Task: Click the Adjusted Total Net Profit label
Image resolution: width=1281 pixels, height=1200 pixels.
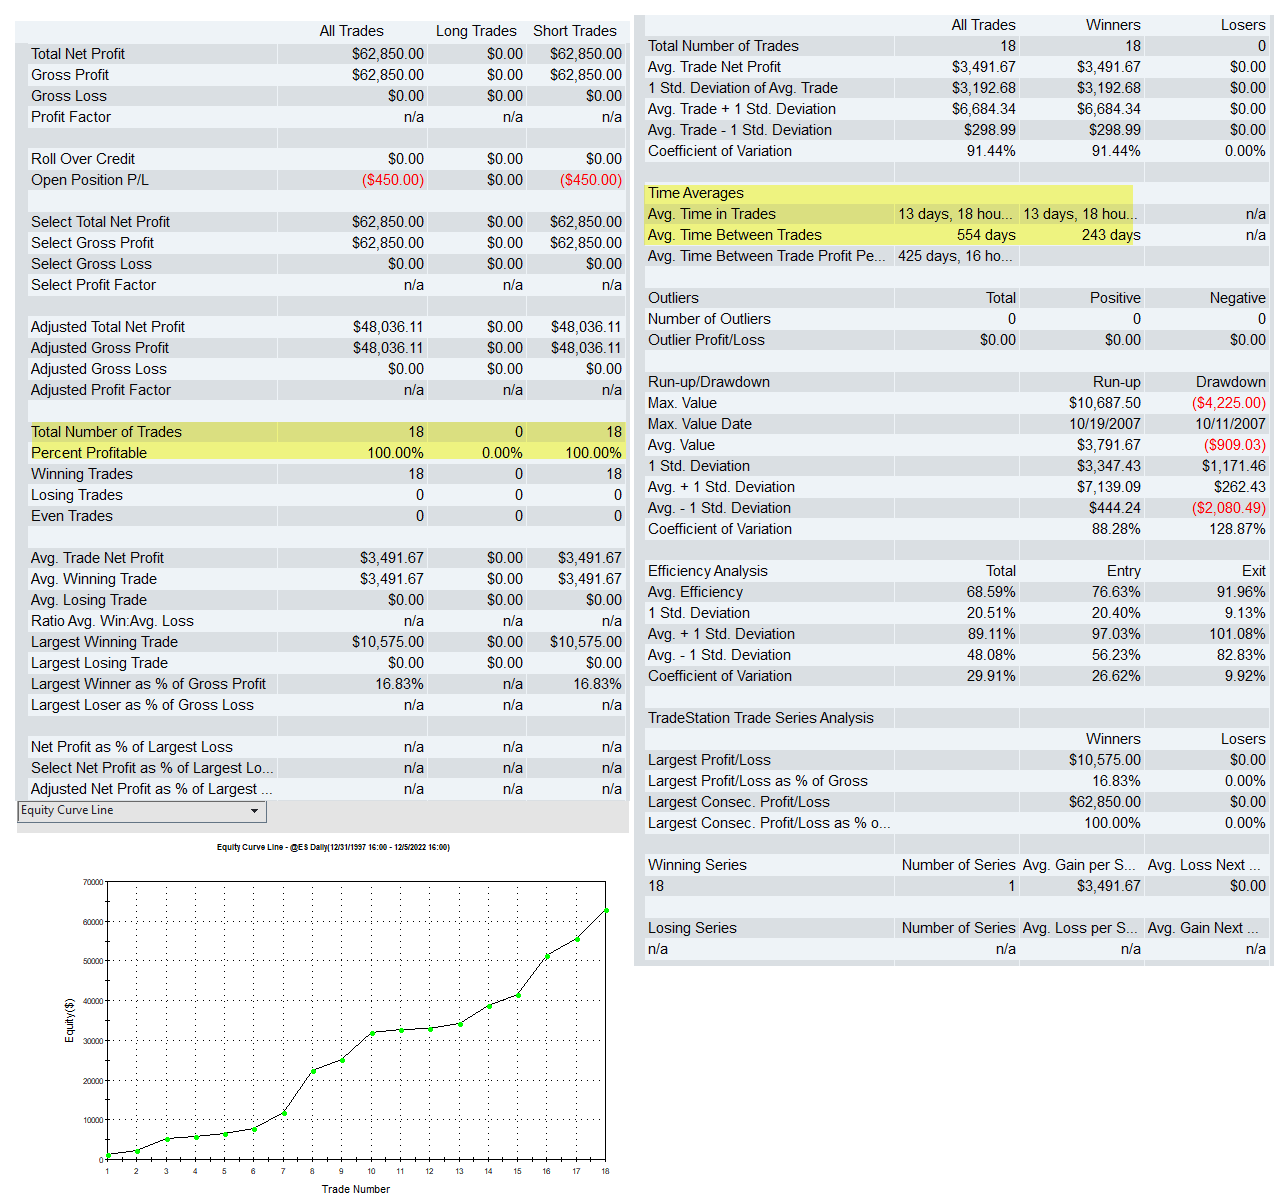Action: (x=108, y=327)
